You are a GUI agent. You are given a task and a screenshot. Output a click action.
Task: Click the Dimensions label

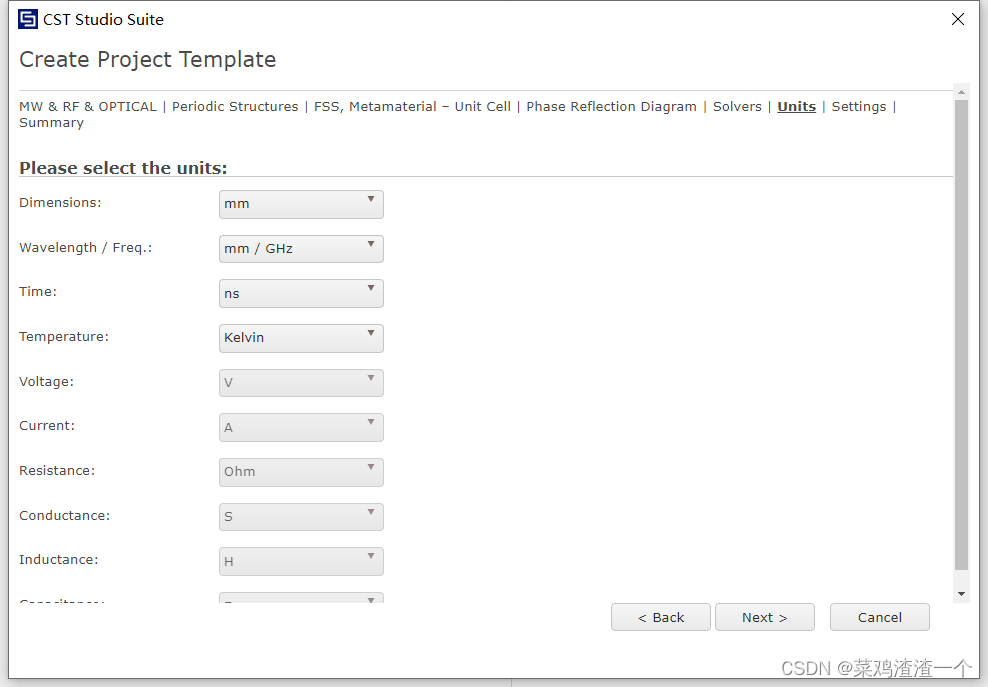60,203
